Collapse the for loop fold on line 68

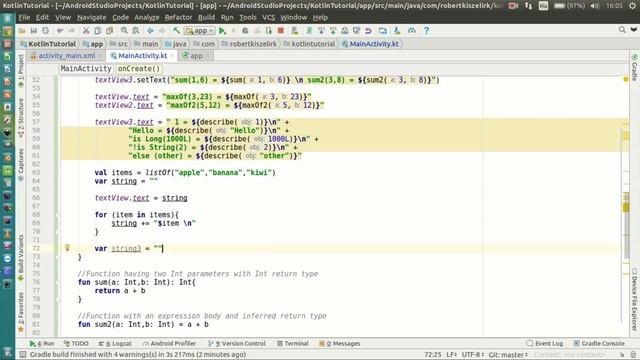click(x=58, y=215)
